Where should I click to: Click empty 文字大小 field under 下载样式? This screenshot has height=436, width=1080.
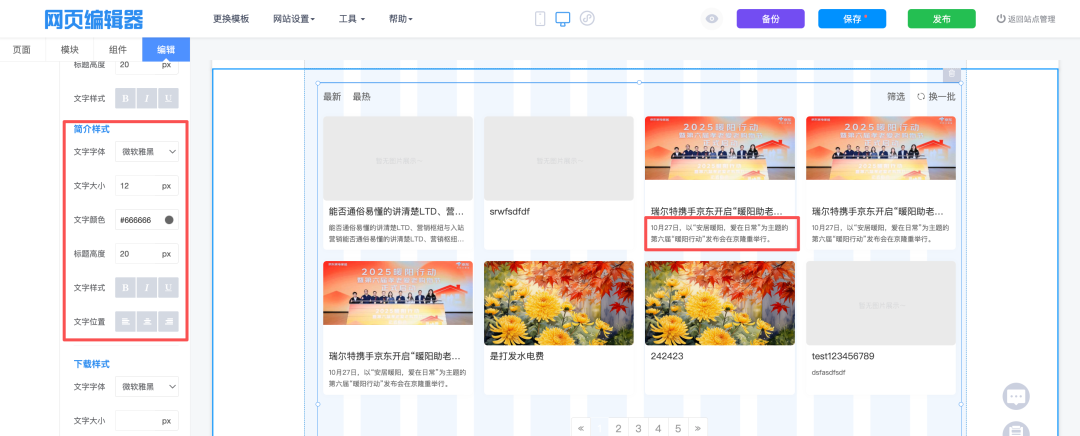(x=147, y=421)
